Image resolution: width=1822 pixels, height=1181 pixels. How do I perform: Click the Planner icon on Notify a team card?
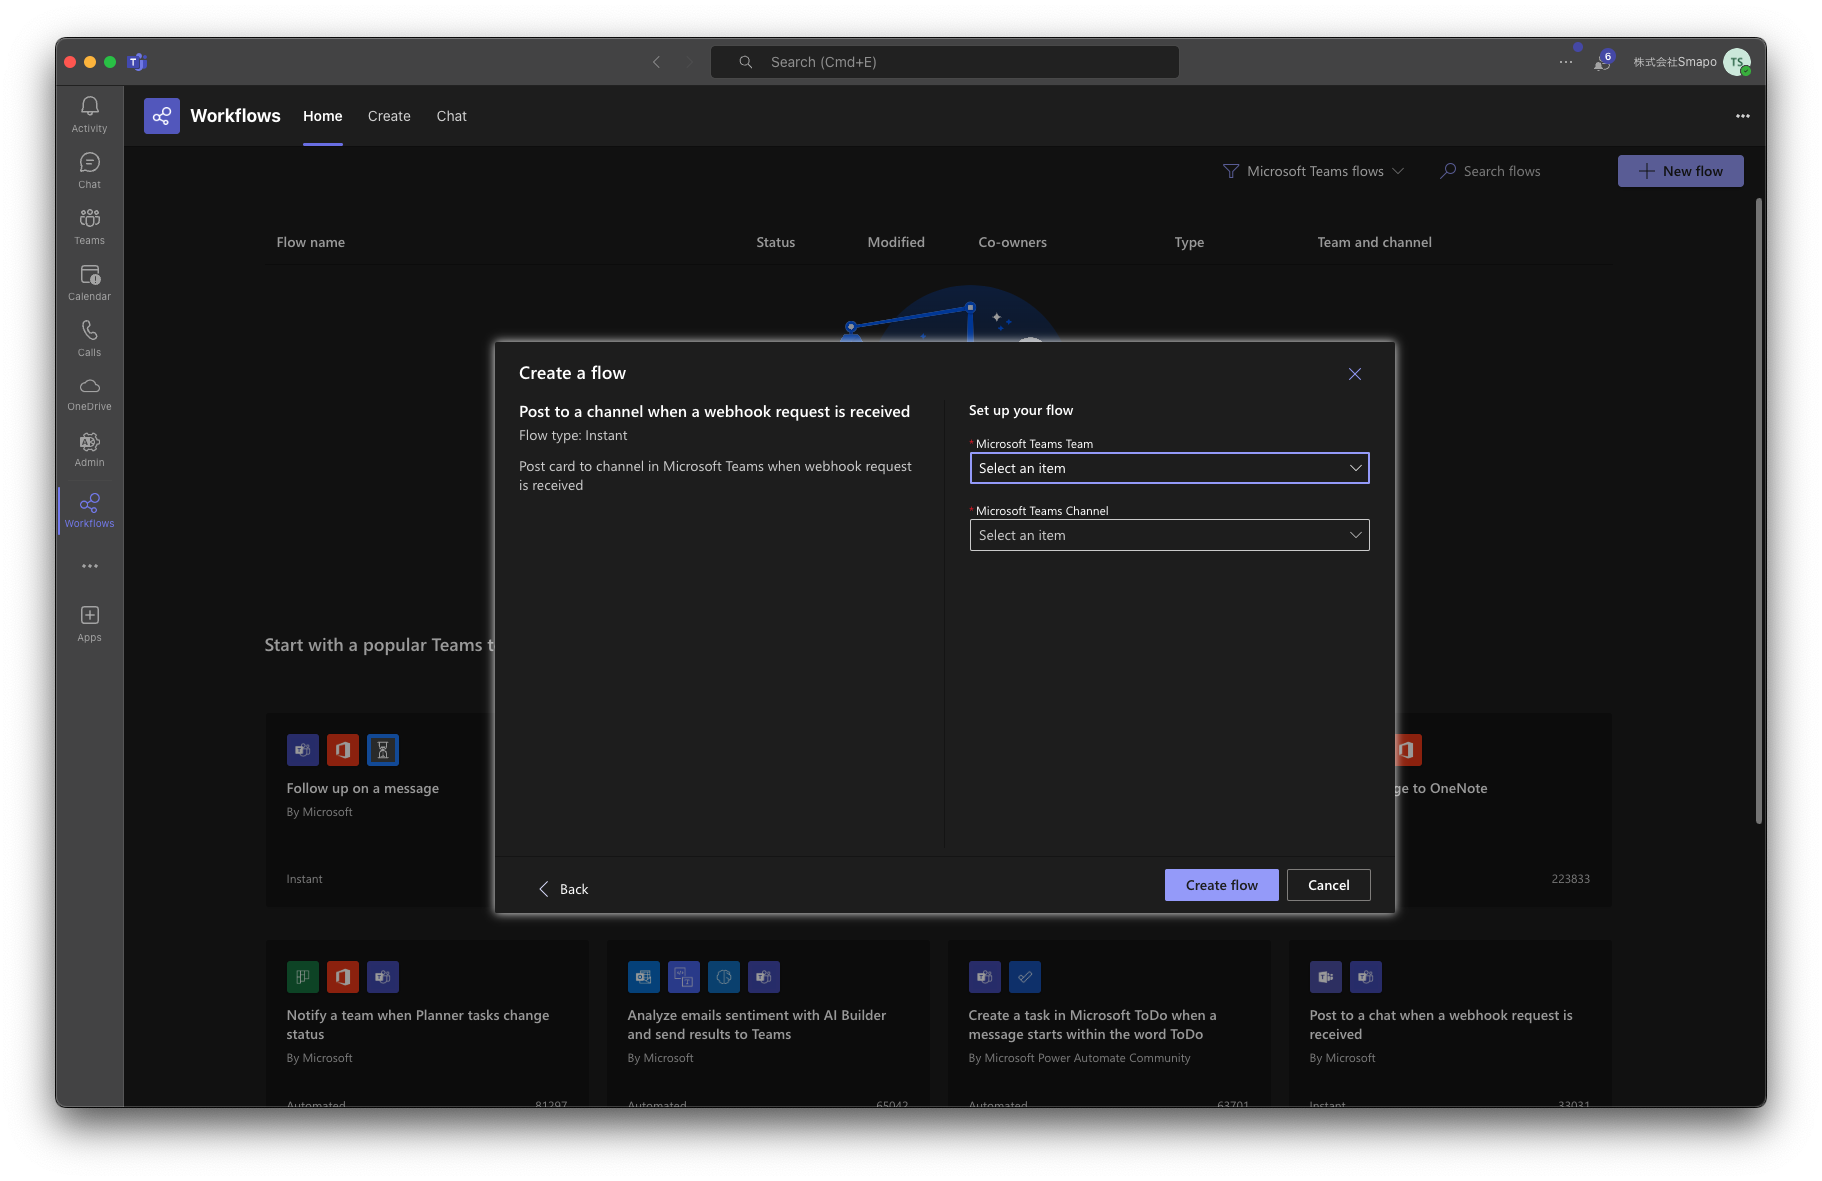(303, 977)
